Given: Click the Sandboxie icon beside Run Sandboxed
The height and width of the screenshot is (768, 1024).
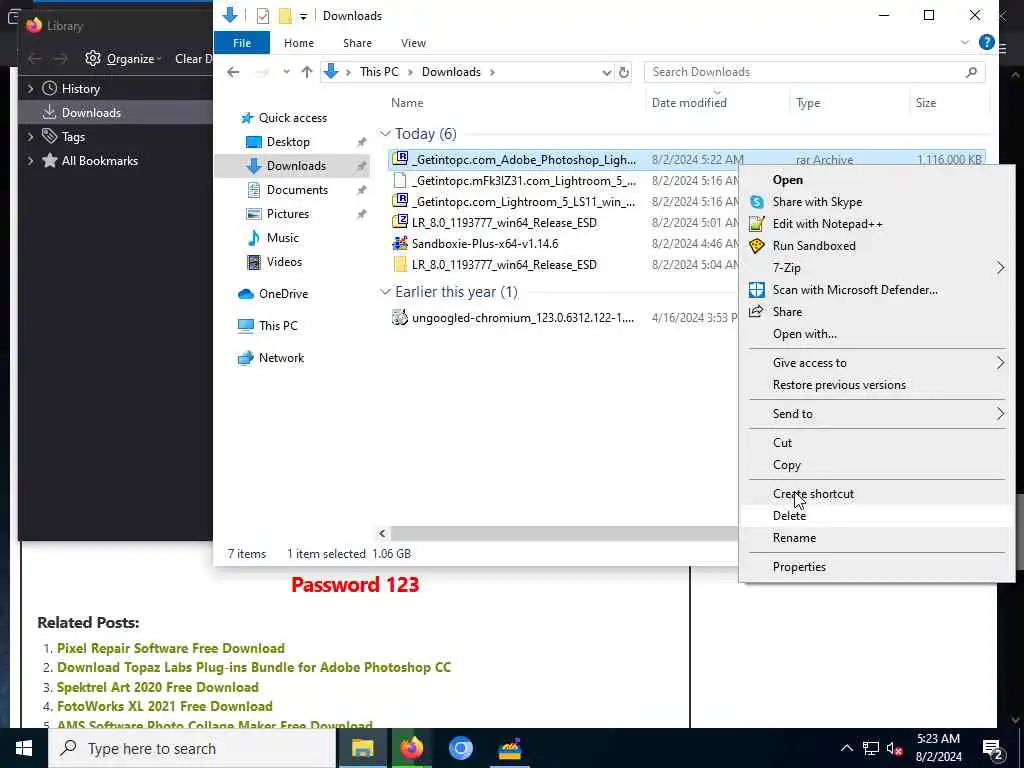Looking at the screenshot, I should point(756,246).
